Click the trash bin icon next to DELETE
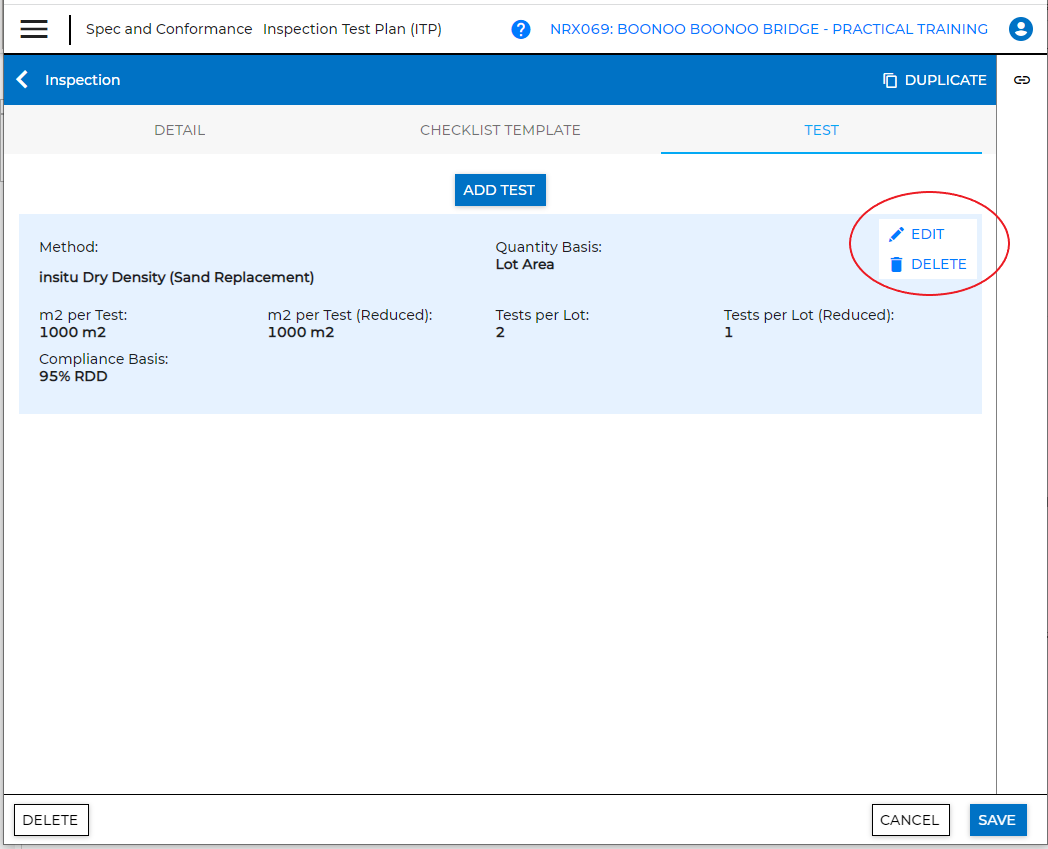 [x=896, y=264]
